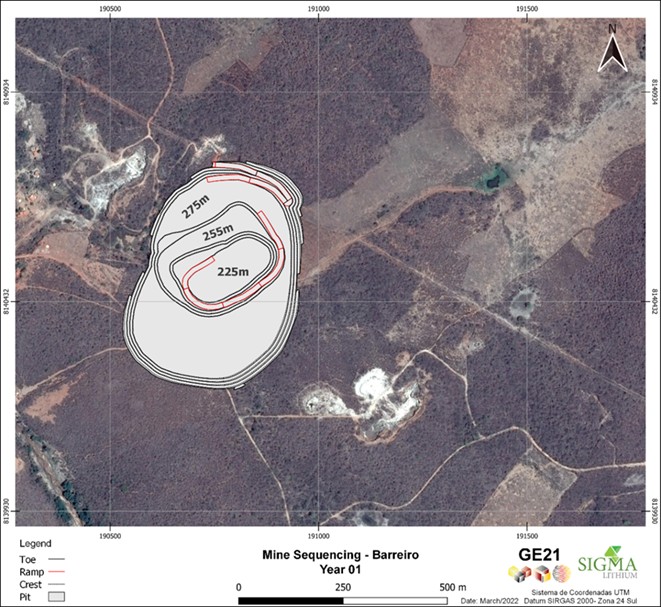This screenshot has height=607, width=661.
Task: Click the 191000 easting label at top
Action: point(318,8)
